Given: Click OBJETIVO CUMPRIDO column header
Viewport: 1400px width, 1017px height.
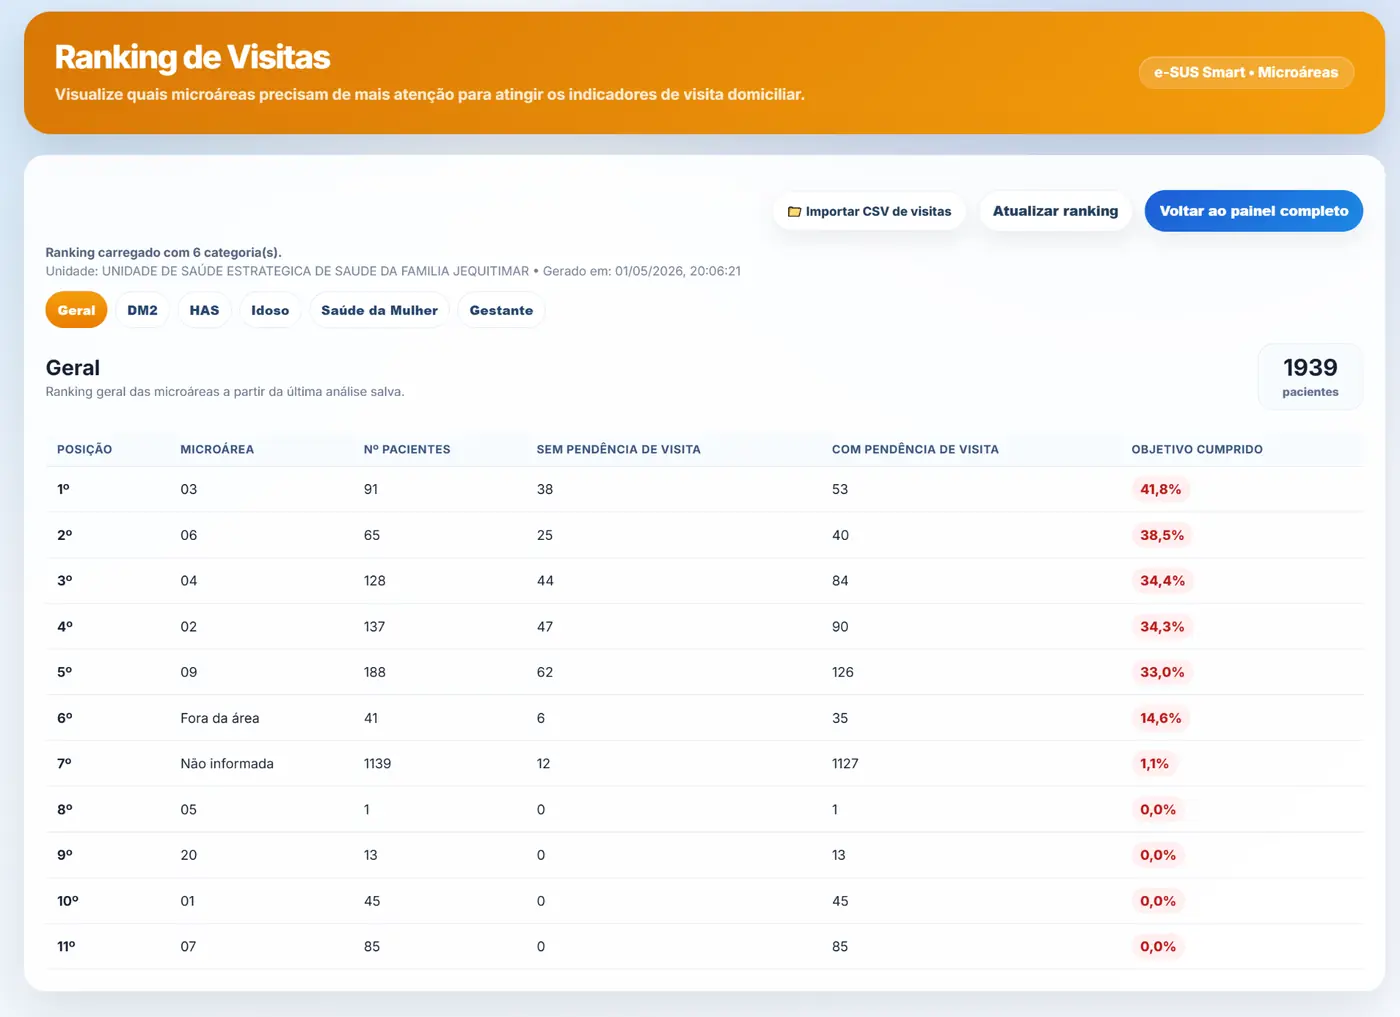Looking at the screenshot, I should pos(1197,449).
